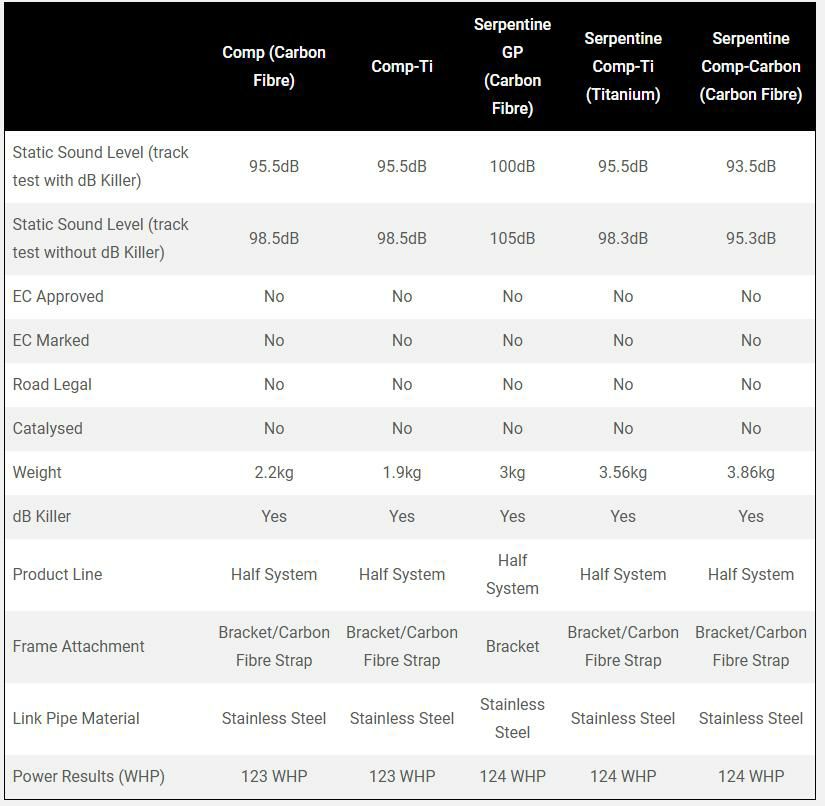Screen dimensions: 825x806
Task: Select the Road Legal row label
Action: tap(52, 384)
